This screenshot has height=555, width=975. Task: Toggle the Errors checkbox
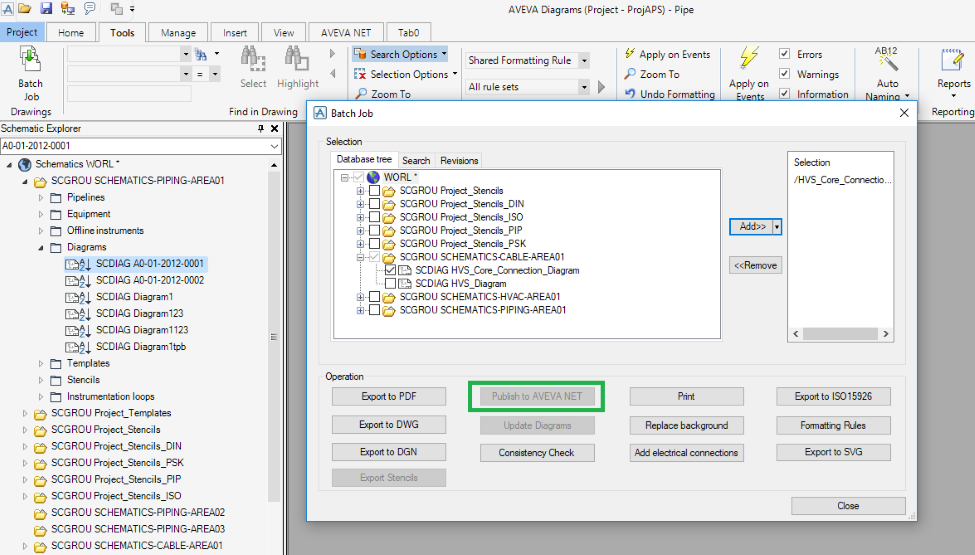tap(785, 54)
